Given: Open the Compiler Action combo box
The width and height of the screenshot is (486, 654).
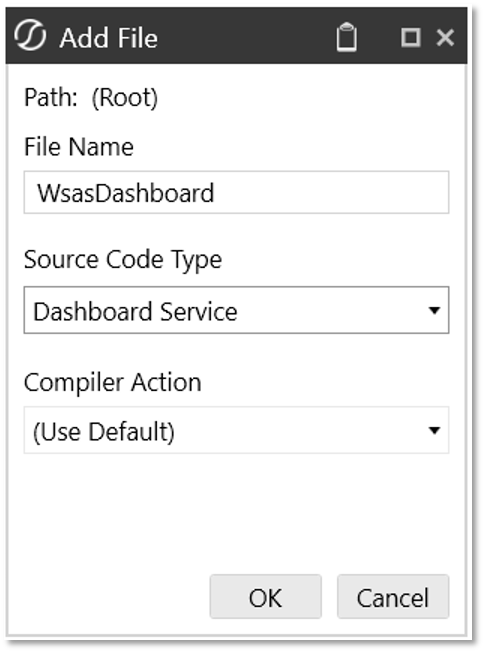Looking at the screenshot, I should coord(236,430).
